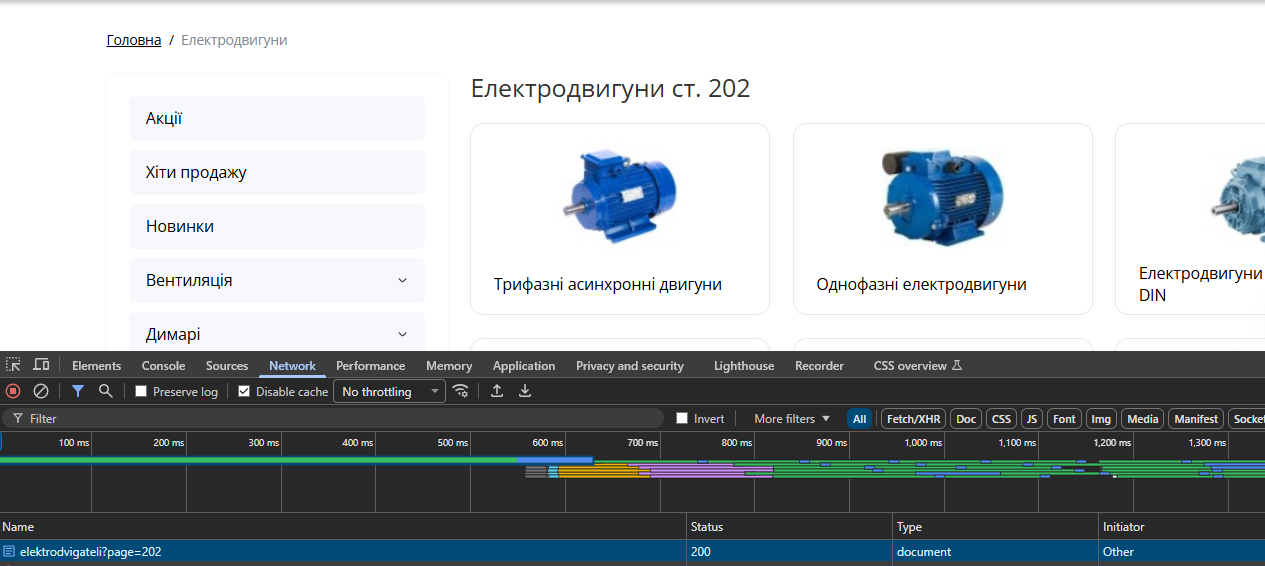Image resolution: width=1265 pixels, height=566 pixels.
Task: Open the Memory tab
Action: coord(449,366)
